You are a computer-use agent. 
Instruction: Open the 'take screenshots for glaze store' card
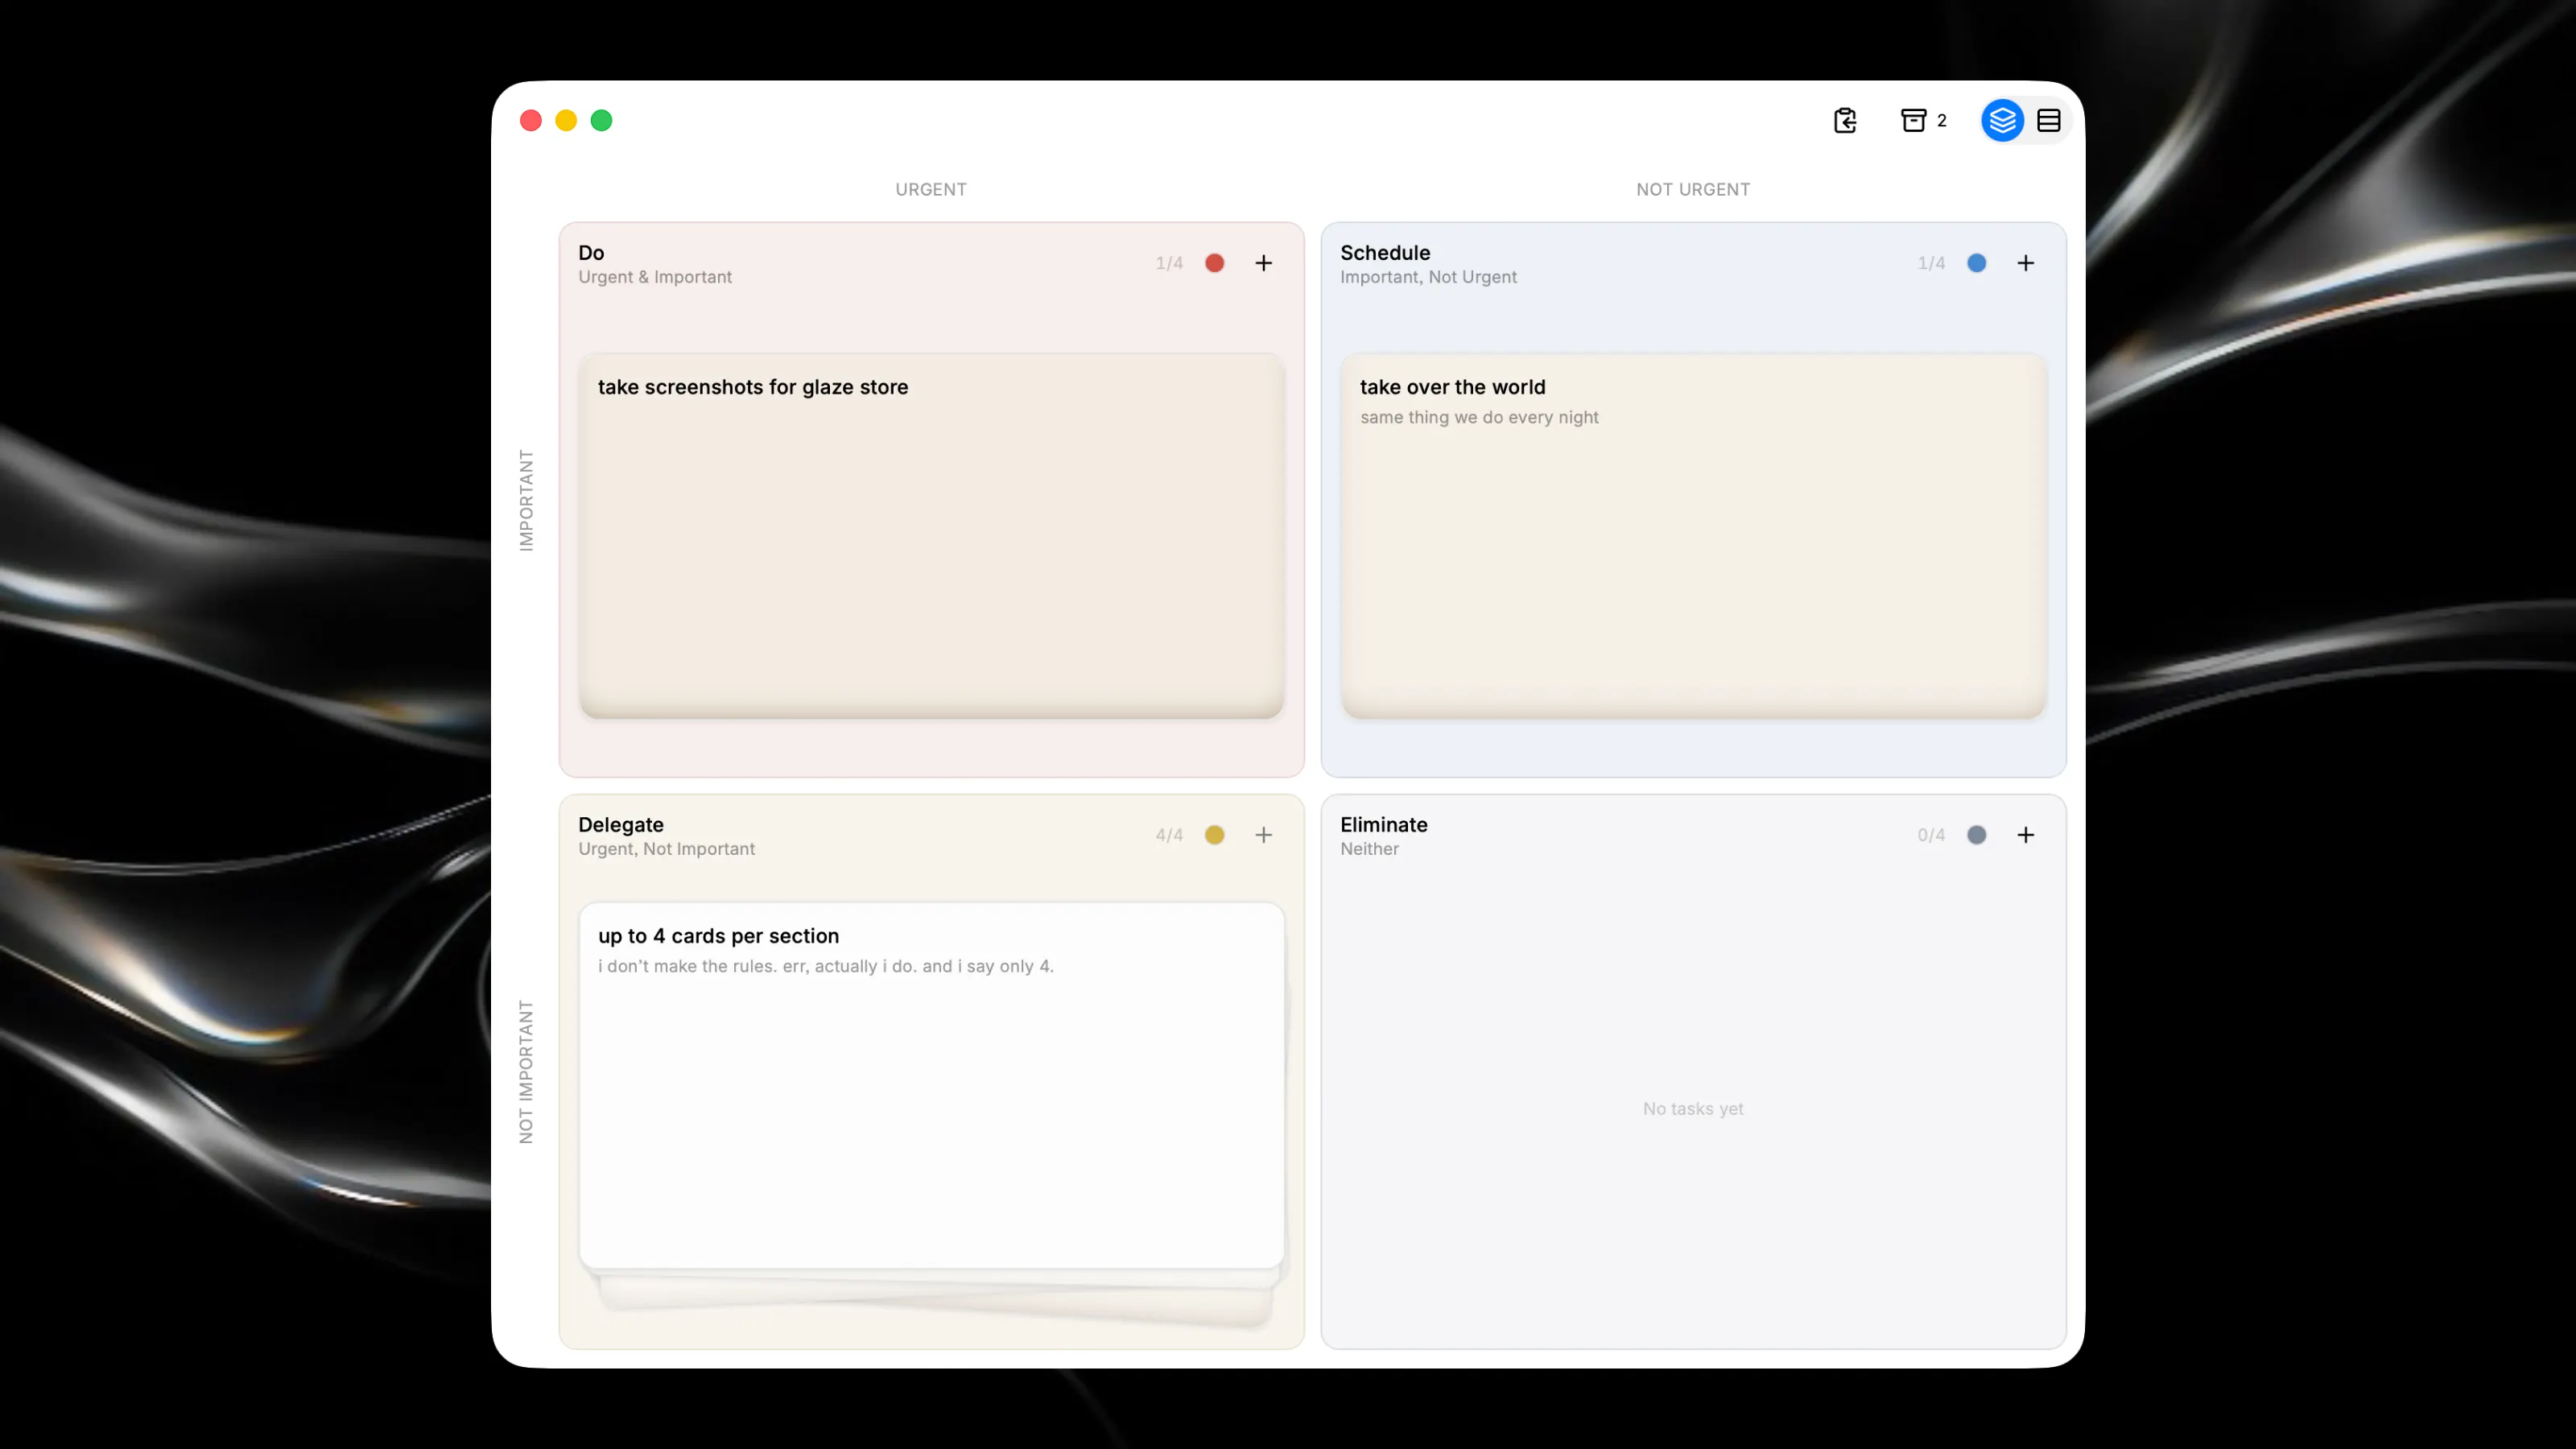click(931, 535)
